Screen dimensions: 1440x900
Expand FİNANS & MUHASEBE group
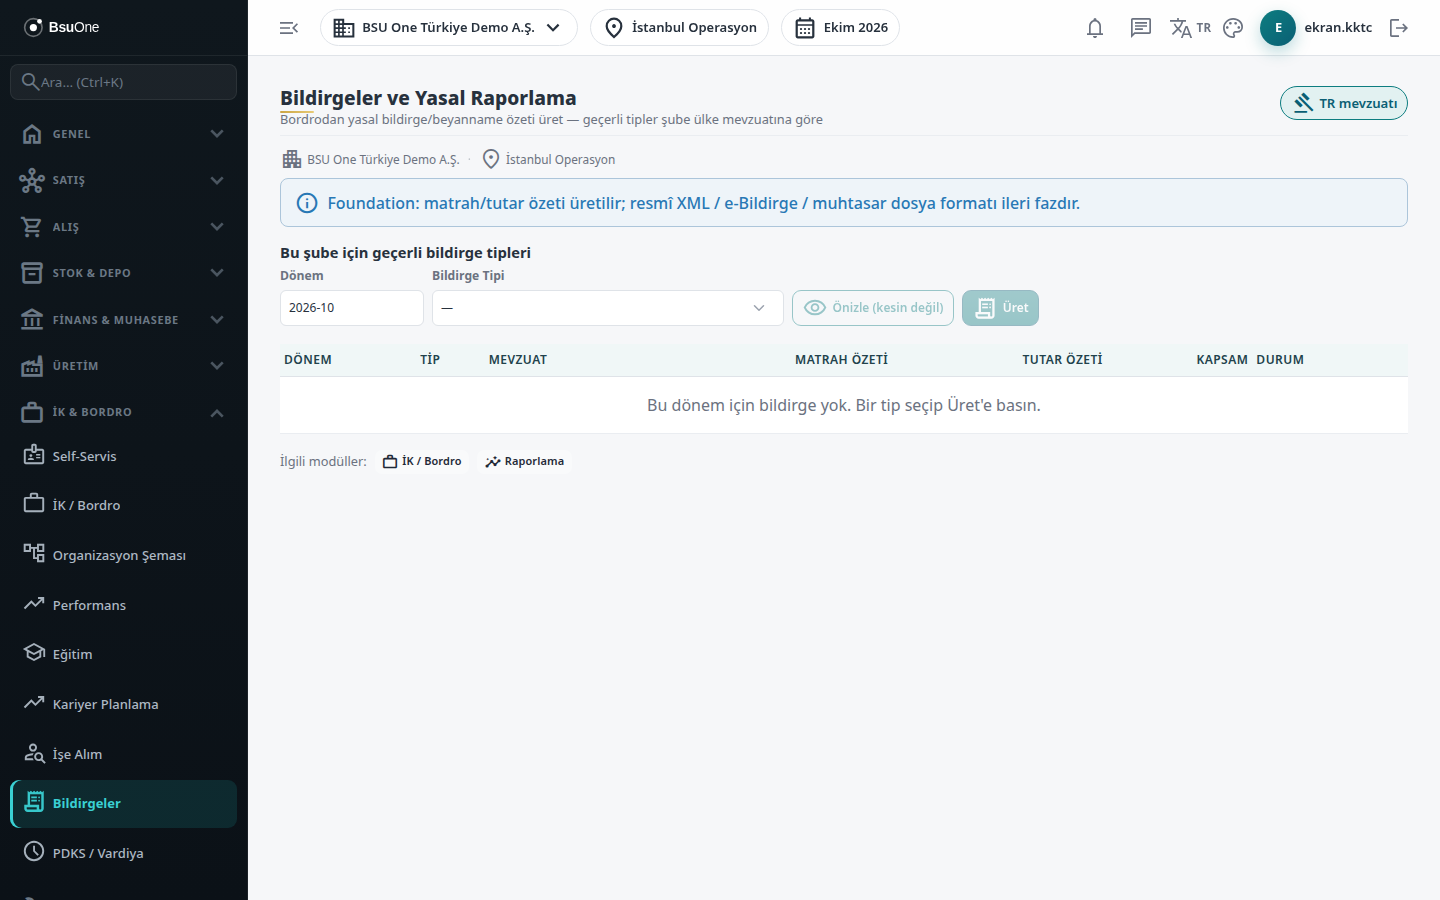pos(124,320)
